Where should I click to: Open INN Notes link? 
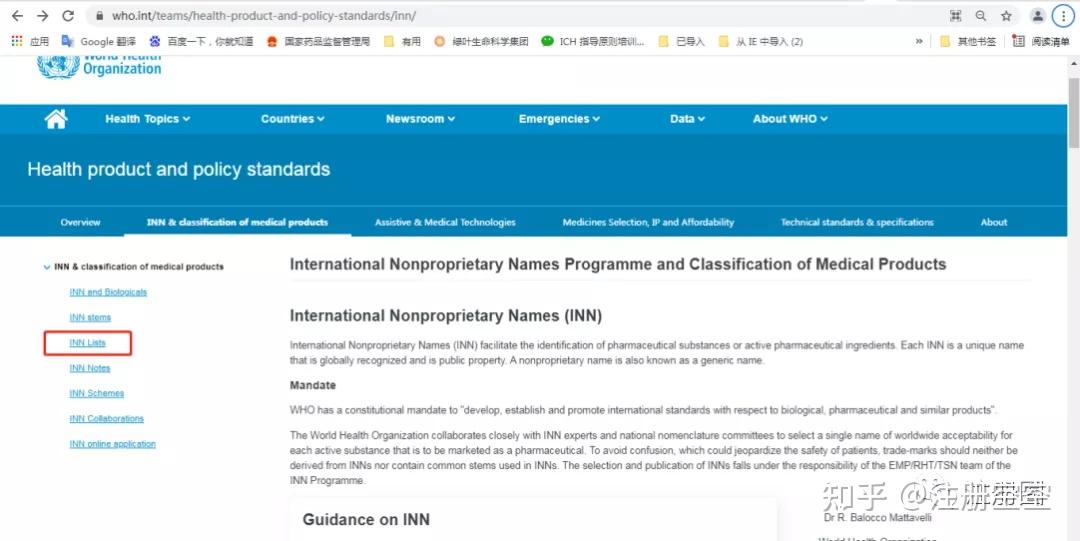[90, 368]
